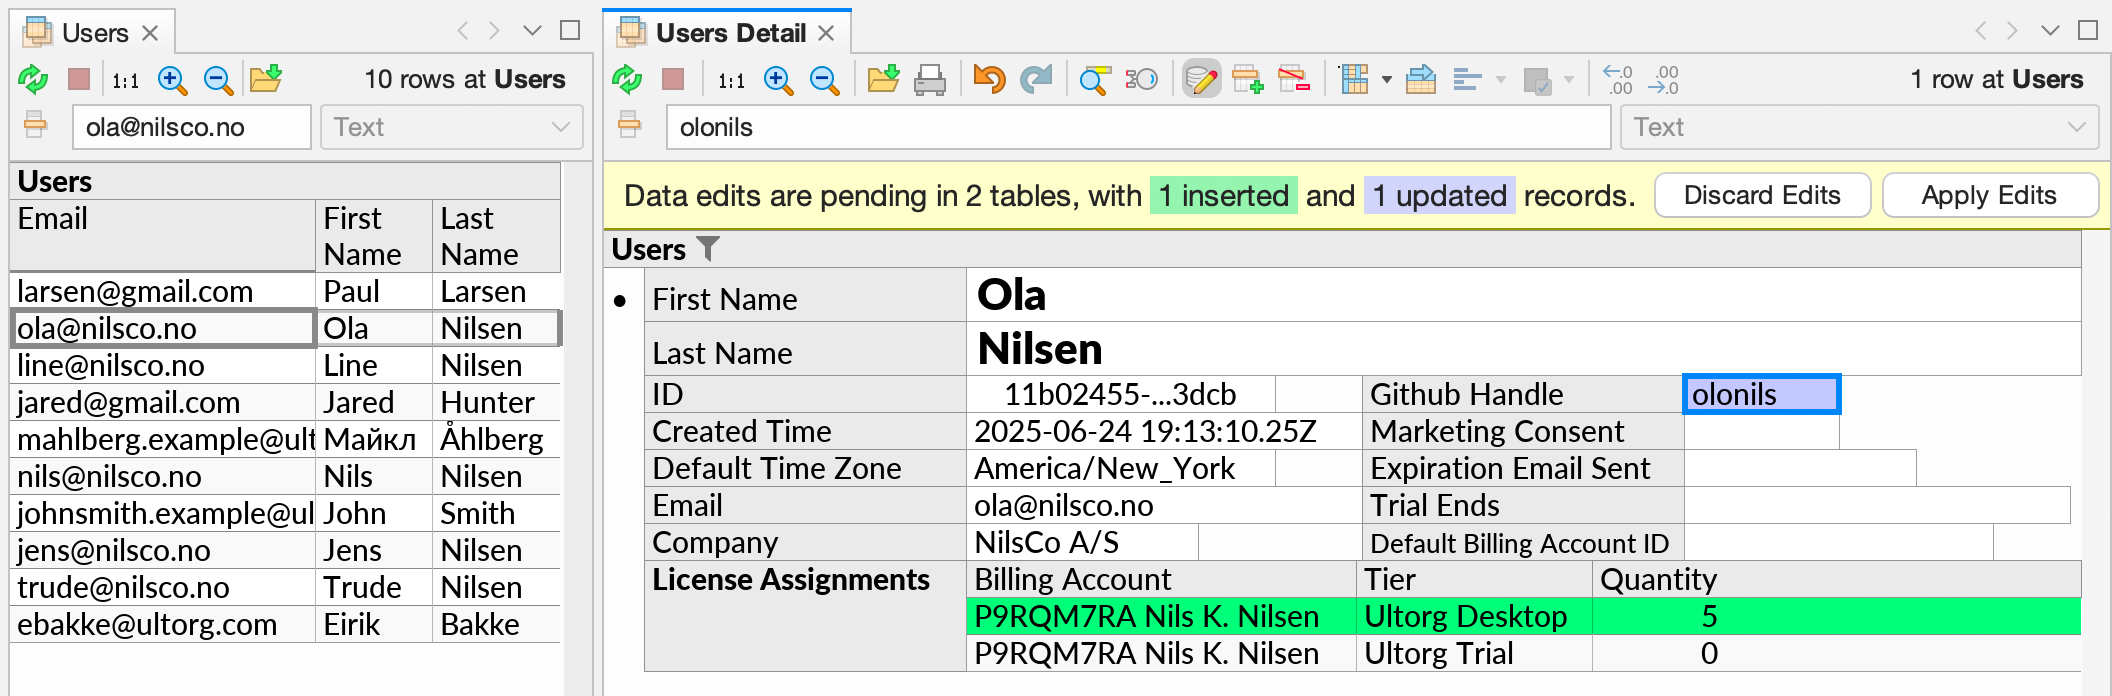Select the jared@gmail.com email cell
Viewport: 2112px width, 696px height.
(163, 402)
